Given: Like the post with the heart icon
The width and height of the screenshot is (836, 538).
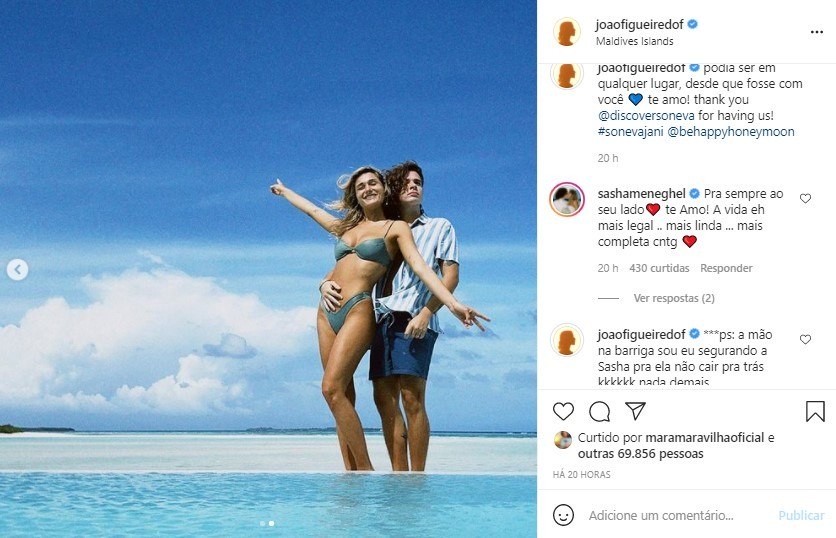Looking at the screenshot, I should 564,411.
